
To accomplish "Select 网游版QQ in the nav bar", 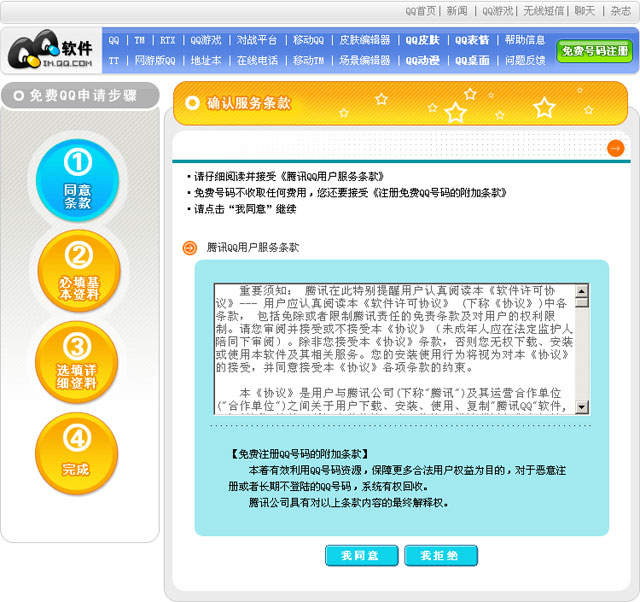I will [x=155, y=60].
